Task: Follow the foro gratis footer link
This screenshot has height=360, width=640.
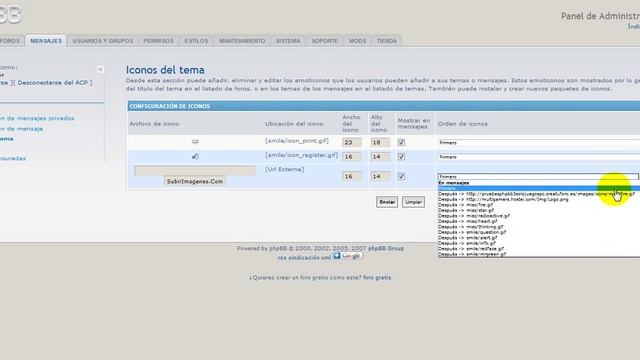Action: 377,278
